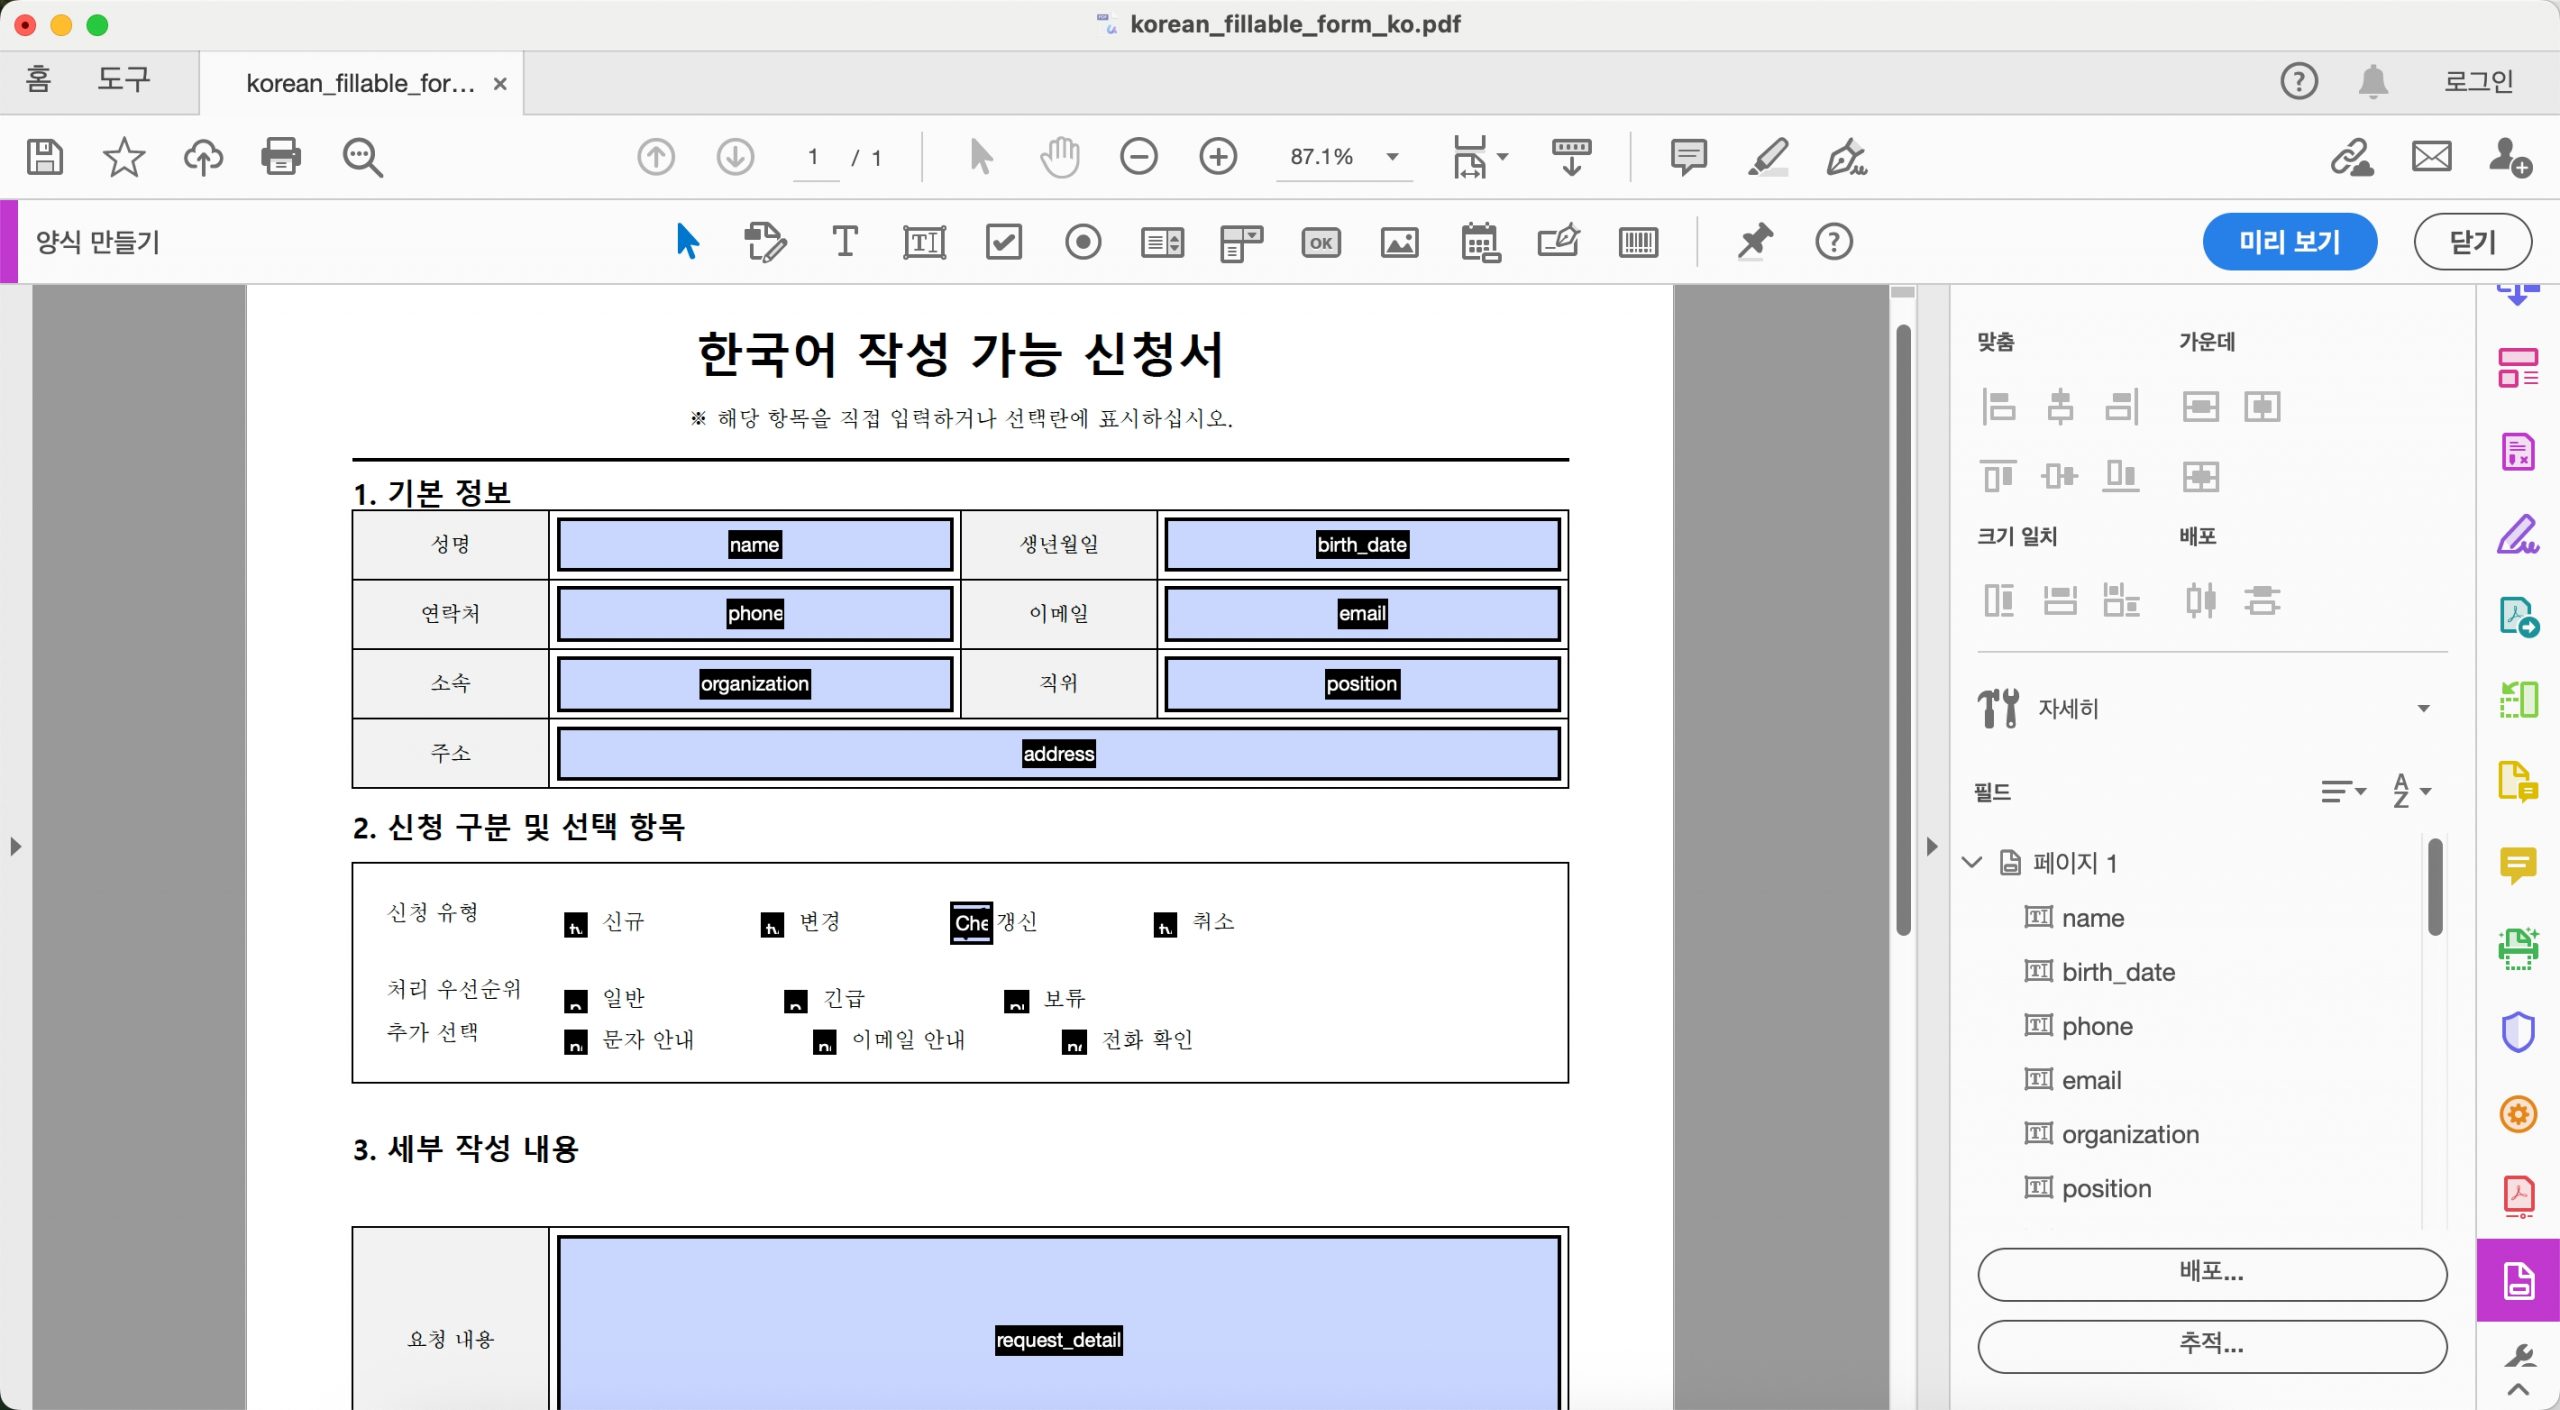2560x1410 pixels.
Task: Distribute fields horizontally
Action: [x=2200, y=600]
